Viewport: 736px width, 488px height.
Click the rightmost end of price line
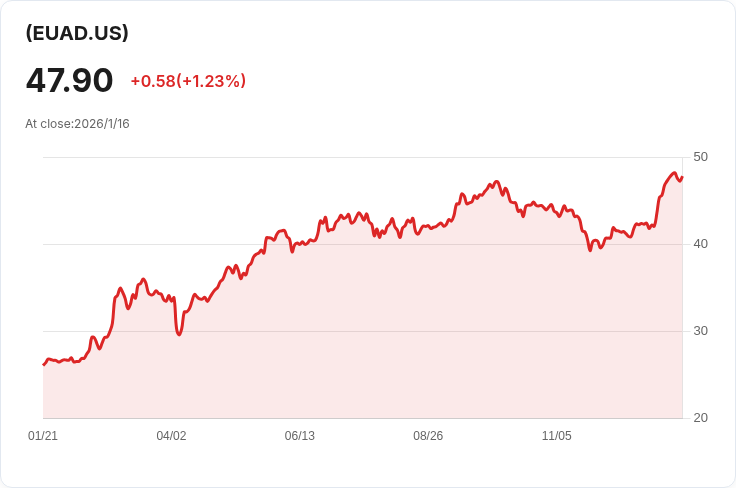tap(682, 178)
